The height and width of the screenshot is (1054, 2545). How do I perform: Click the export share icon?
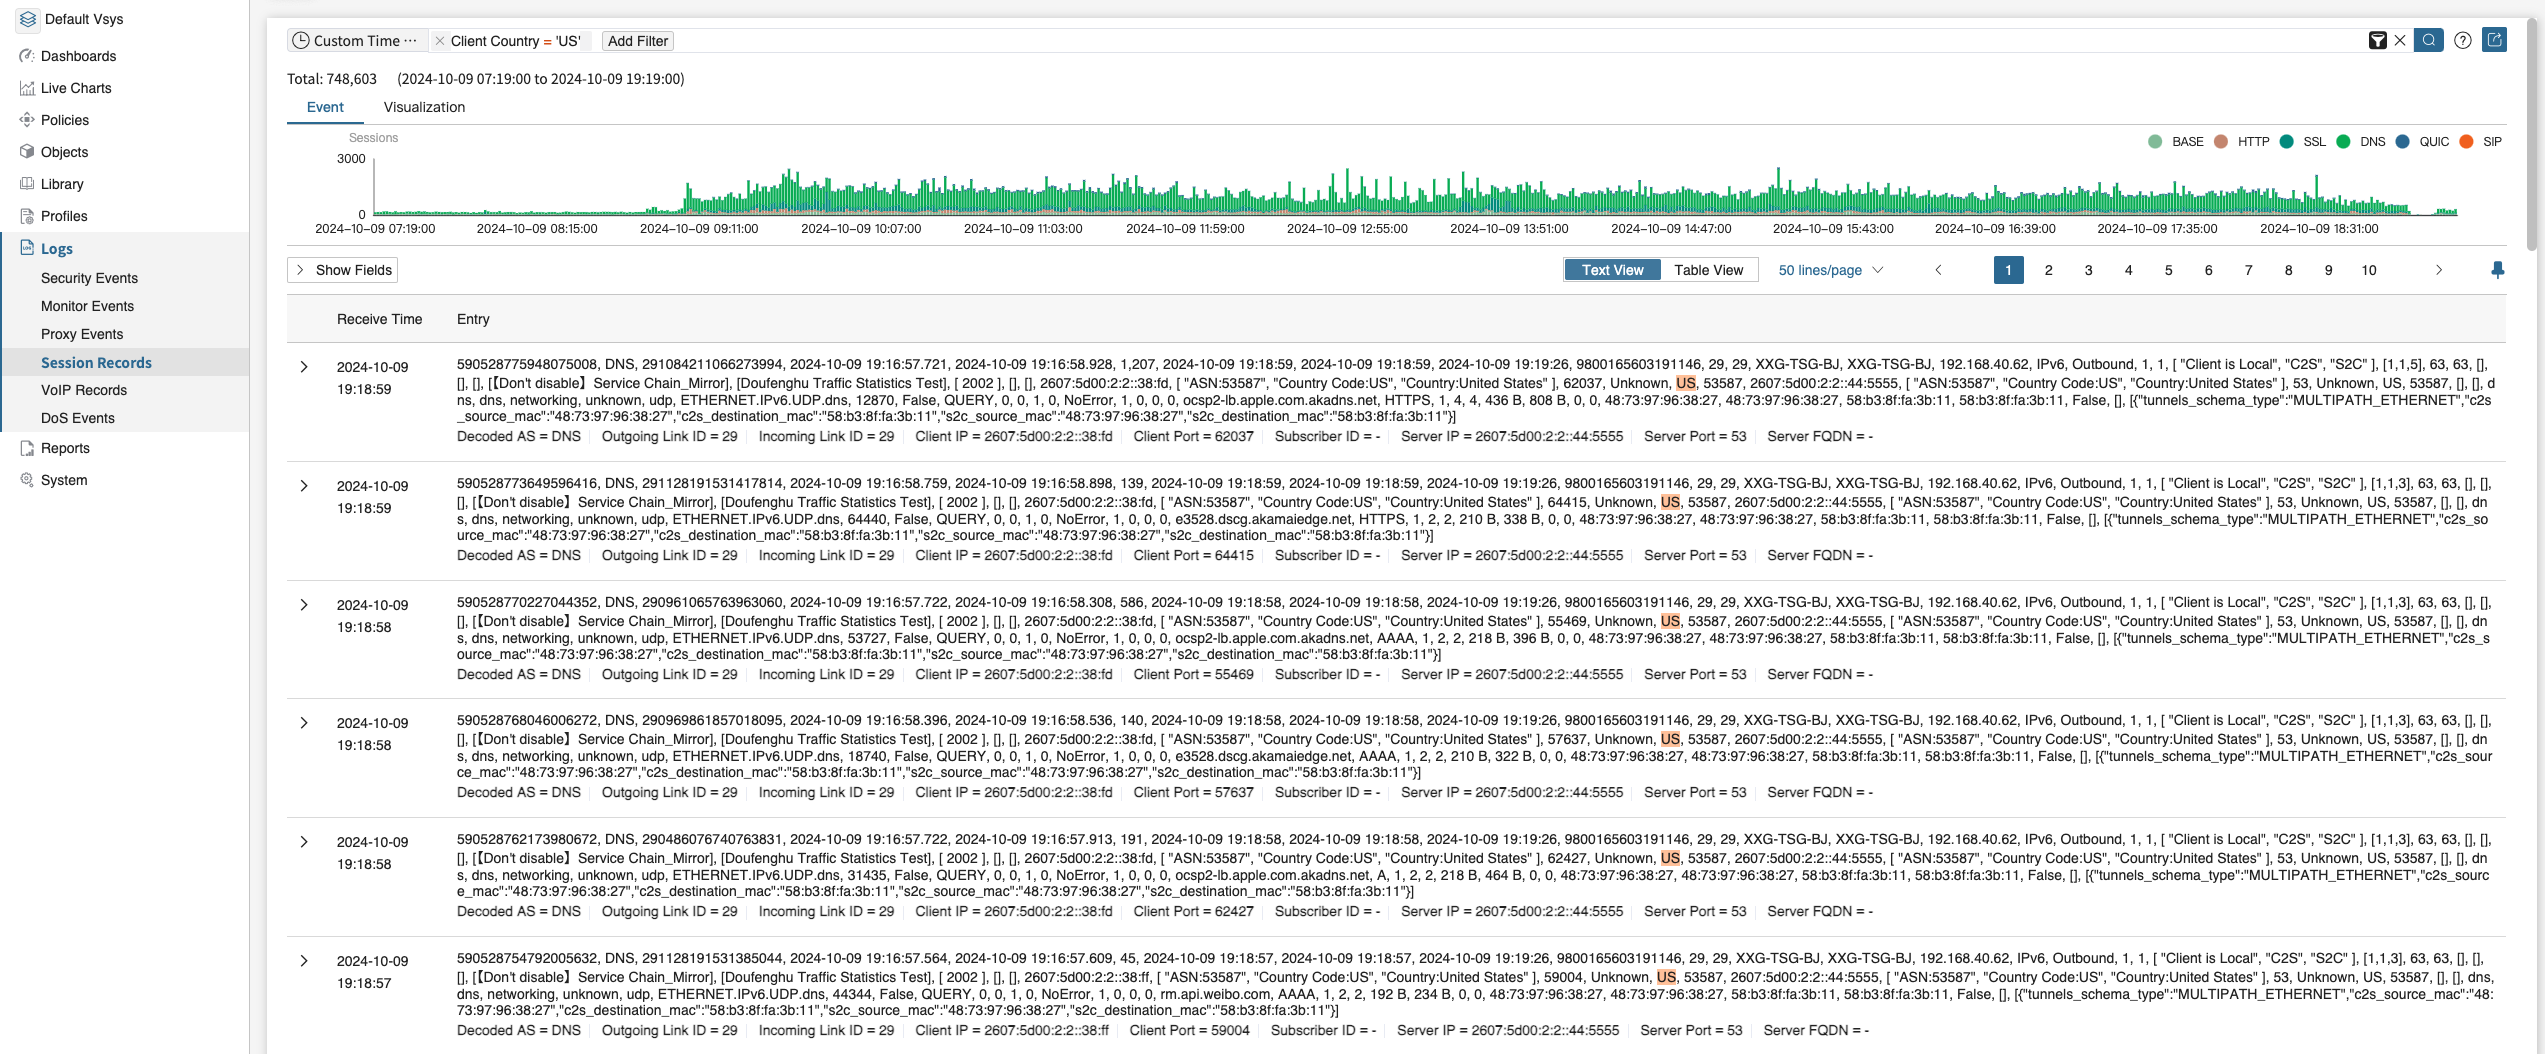pyautogui.click(x=2495, y=40)
